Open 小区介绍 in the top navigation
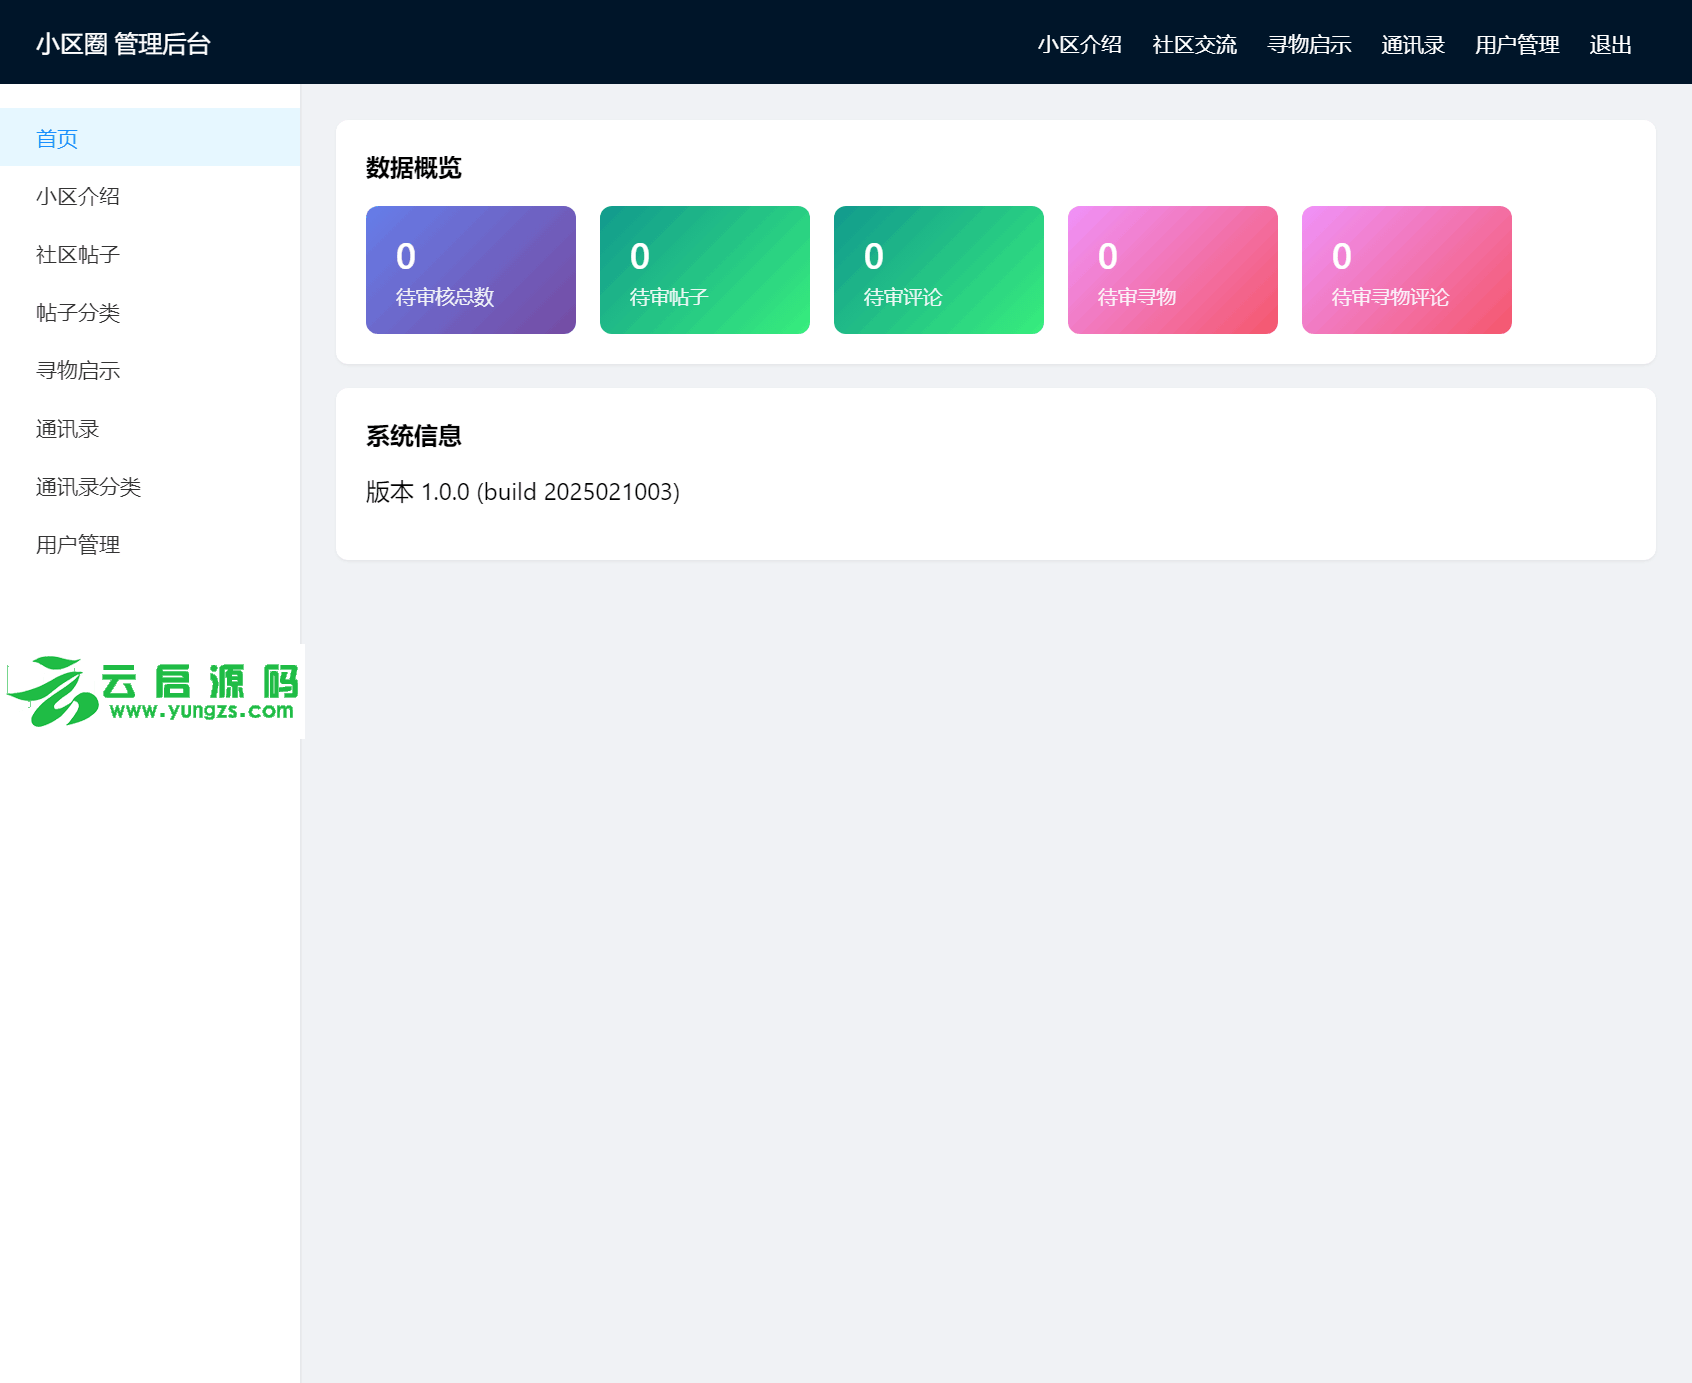This screenshot has height=1383, width=1692. pyautogui.click(x=1079, y=45)
